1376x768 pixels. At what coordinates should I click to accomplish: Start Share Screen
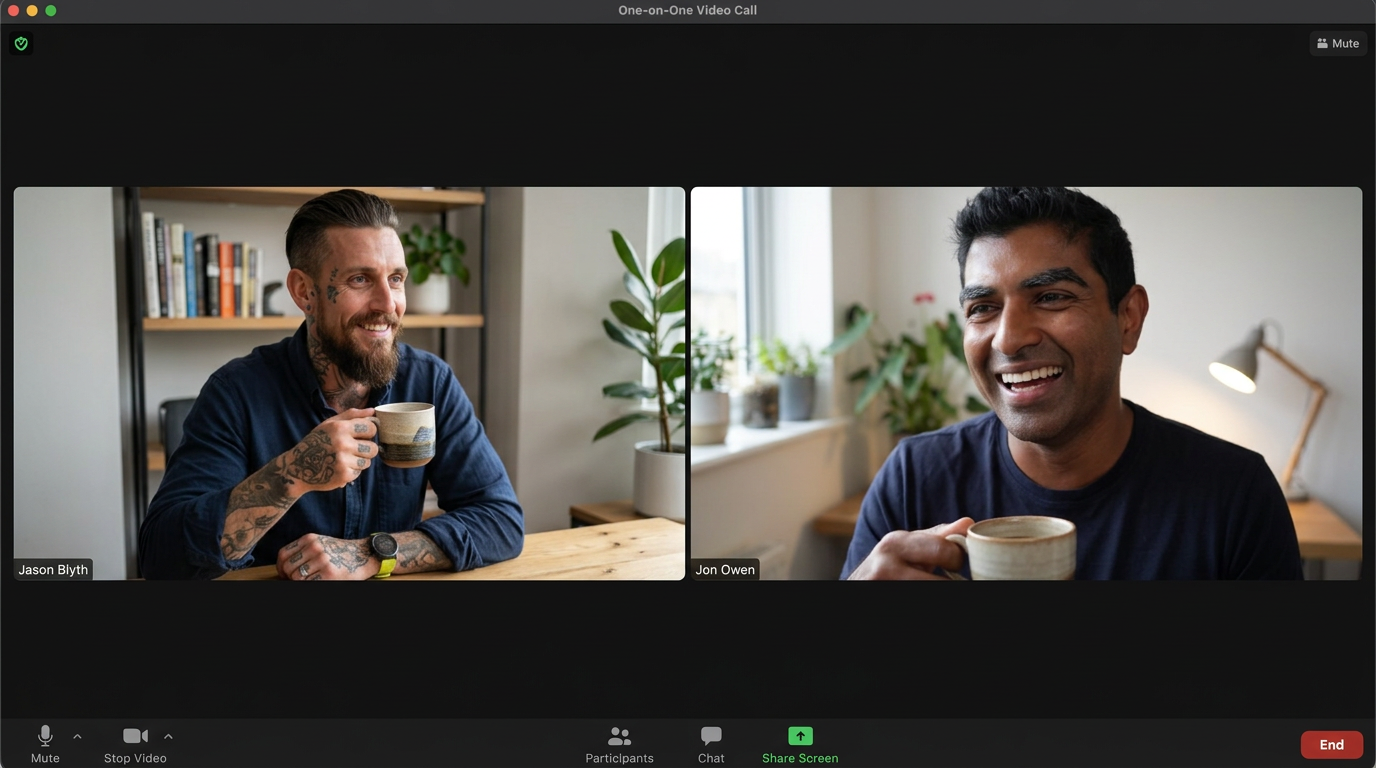(x=800, y=745)
